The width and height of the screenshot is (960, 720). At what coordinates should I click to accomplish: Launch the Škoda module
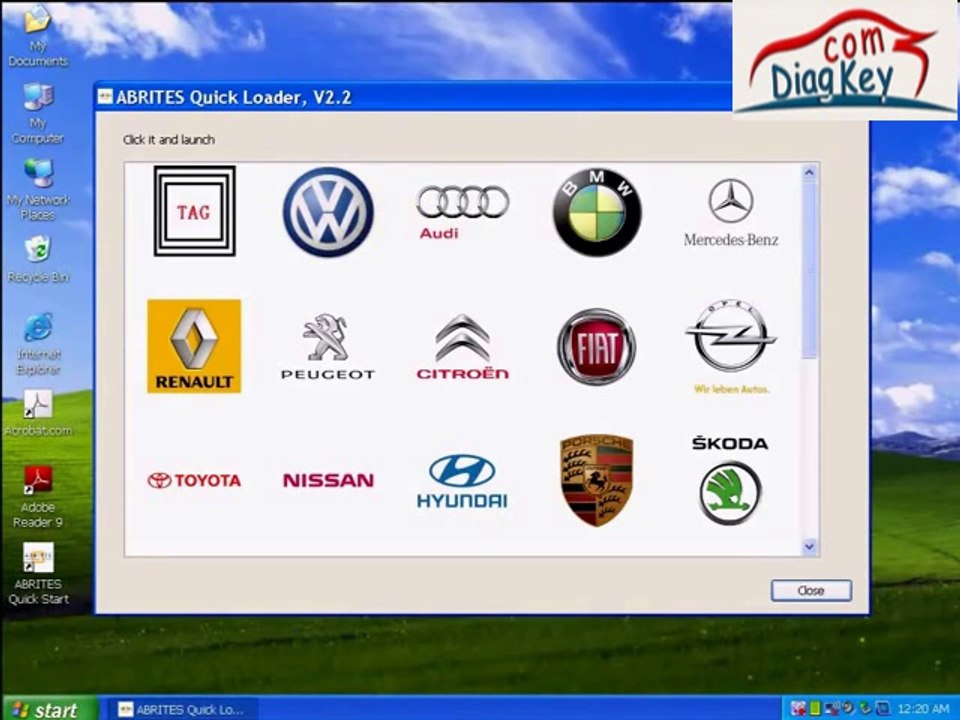tap(730, 480)
